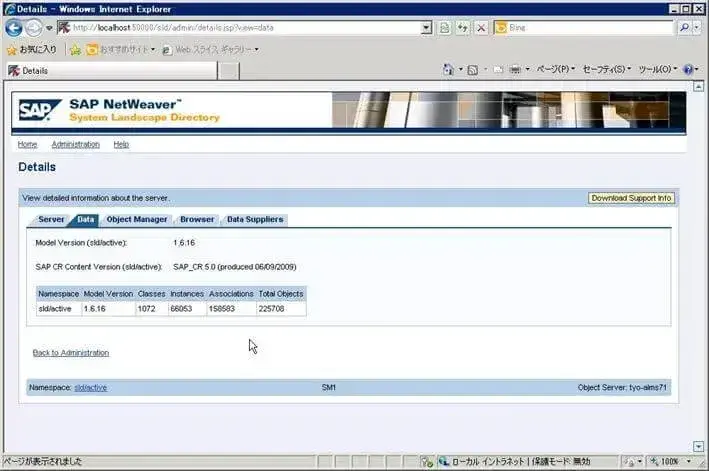Viewport: 709px width, 471px height.
Task: Select the Data tab
Action: point(85,219)
